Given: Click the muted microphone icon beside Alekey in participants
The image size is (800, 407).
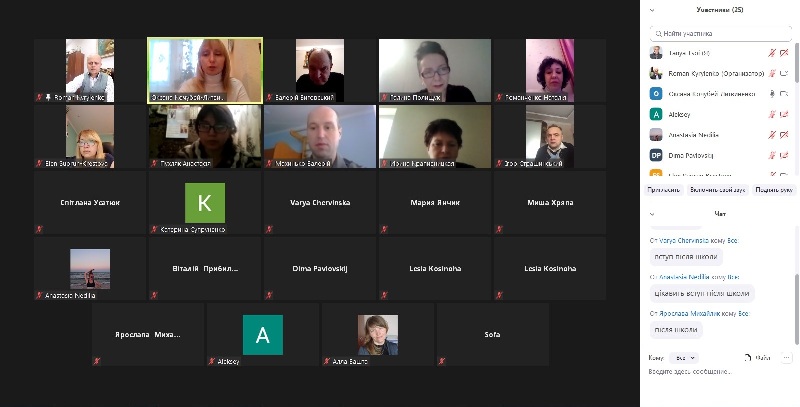Looking at the screenshot, I should pyautogui.click(x=772, y=115).
